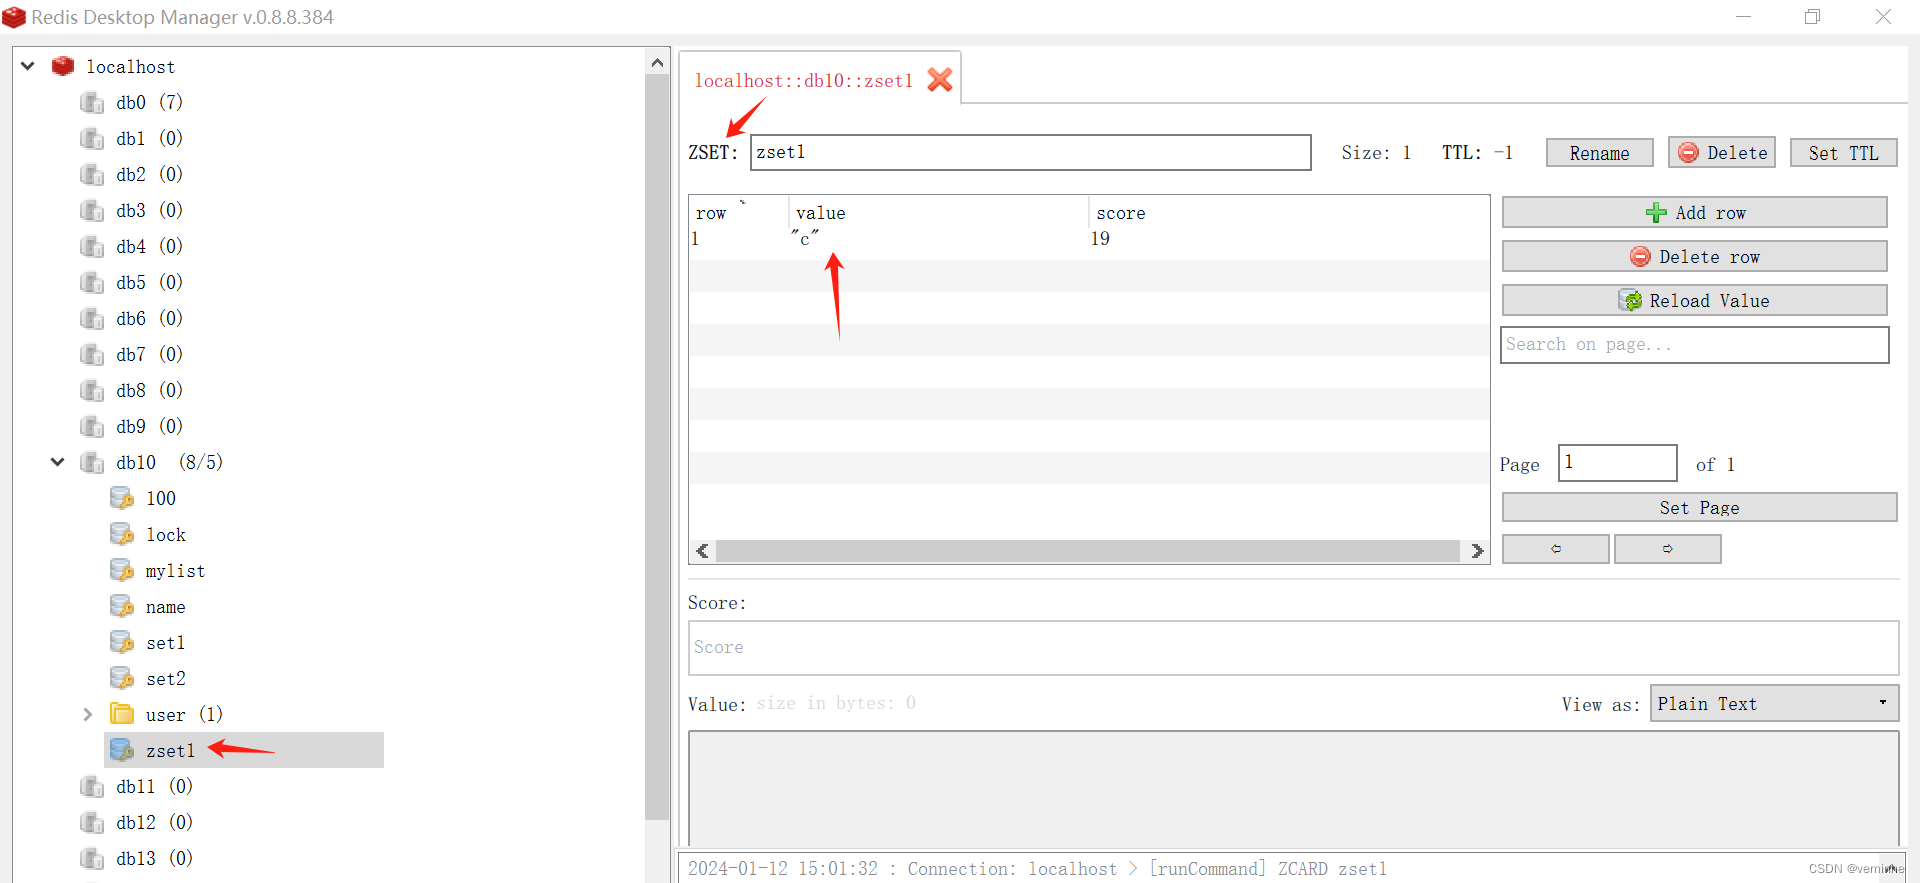1920x883 pixels.
Task: Click the Reload Value button
Action: pyautogui.click(x=1695, y=300)
